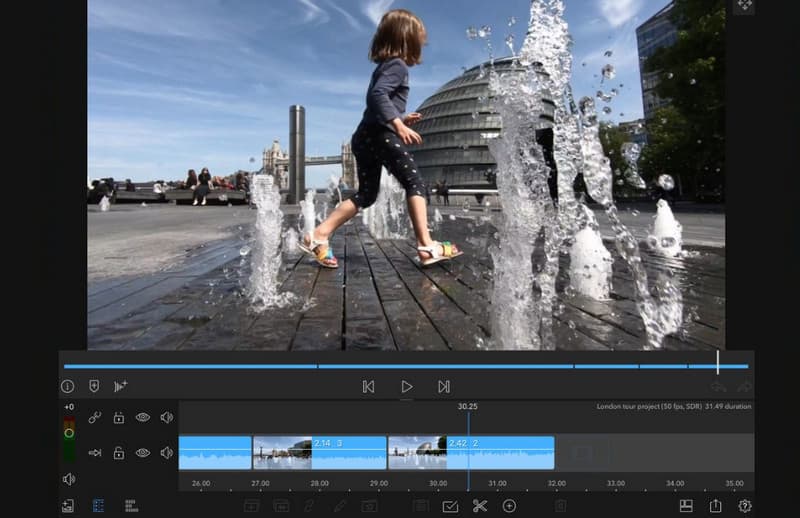Open the layout selector icon
The width and height of the screenshot is (800, 518).
tap(686, 506)
